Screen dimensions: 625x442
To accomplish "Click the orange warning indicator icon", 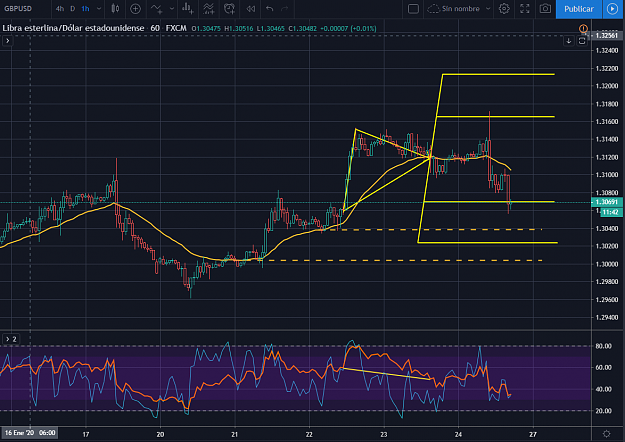I will click(583, 29).
